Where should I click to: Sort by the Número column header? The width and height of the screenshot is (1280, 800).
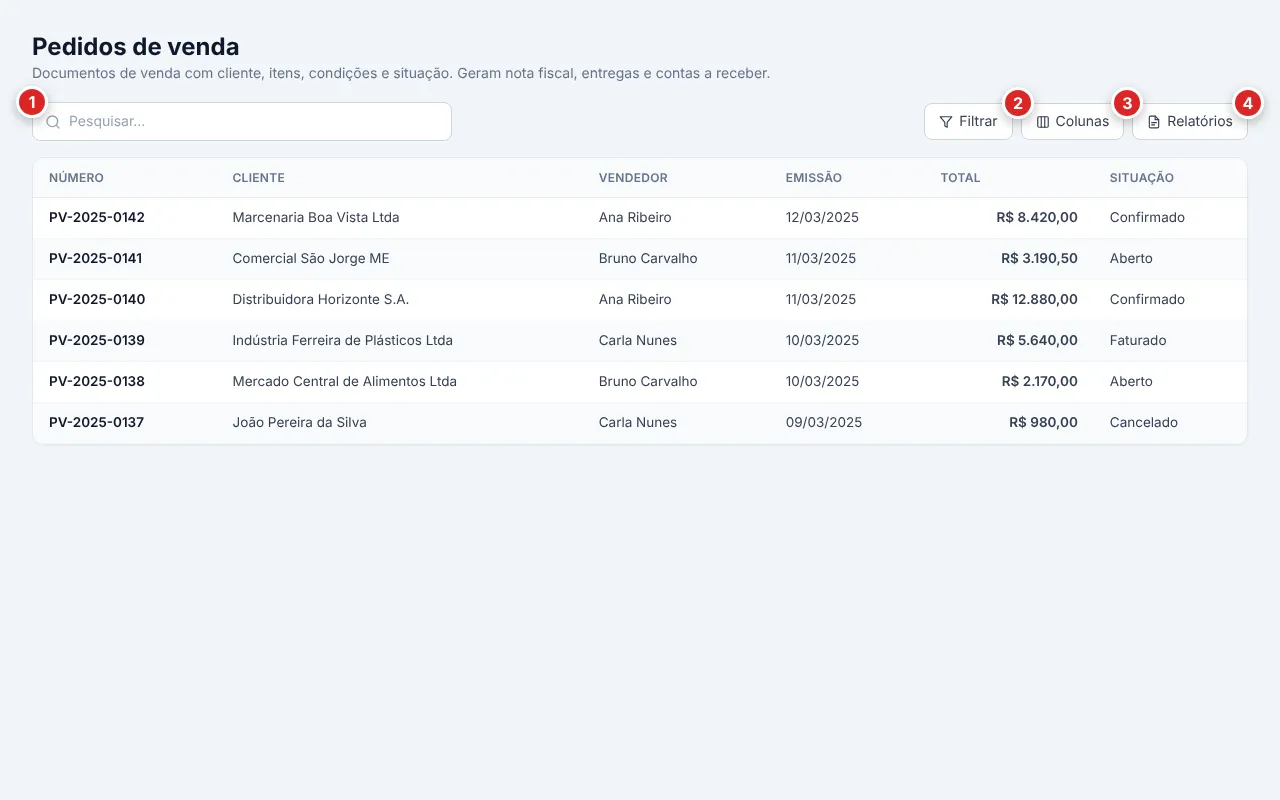pyautogui.click(x=76, y=178)
